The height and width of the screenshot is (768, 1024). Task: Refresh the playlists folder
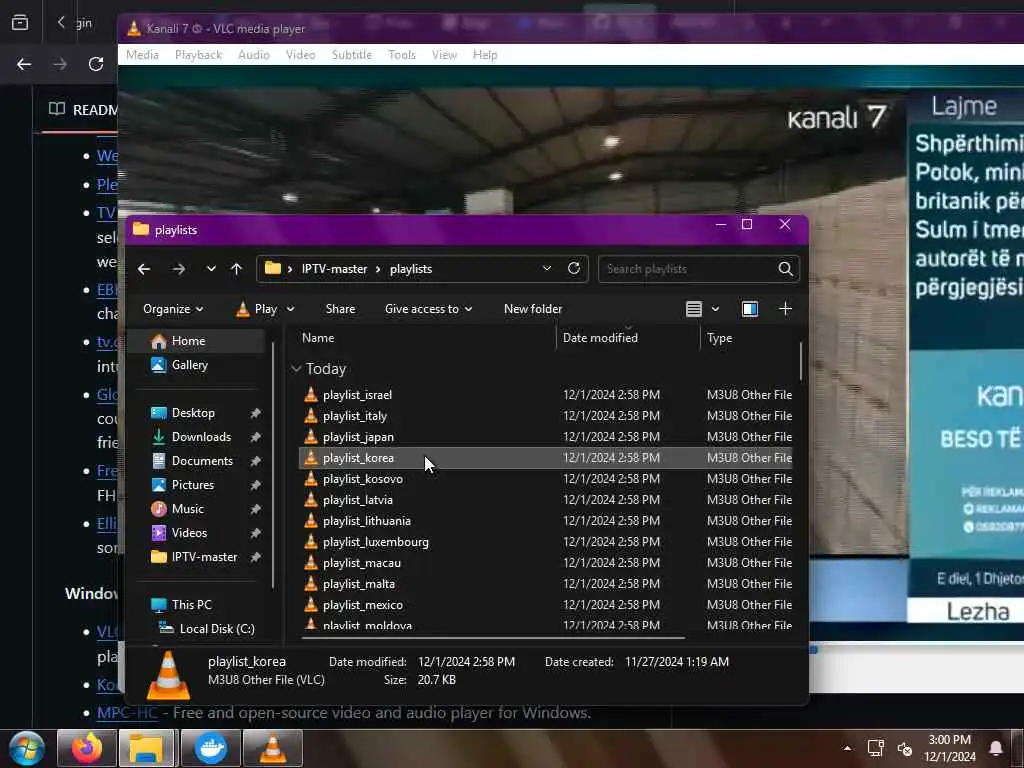click(x=574, y=268)
